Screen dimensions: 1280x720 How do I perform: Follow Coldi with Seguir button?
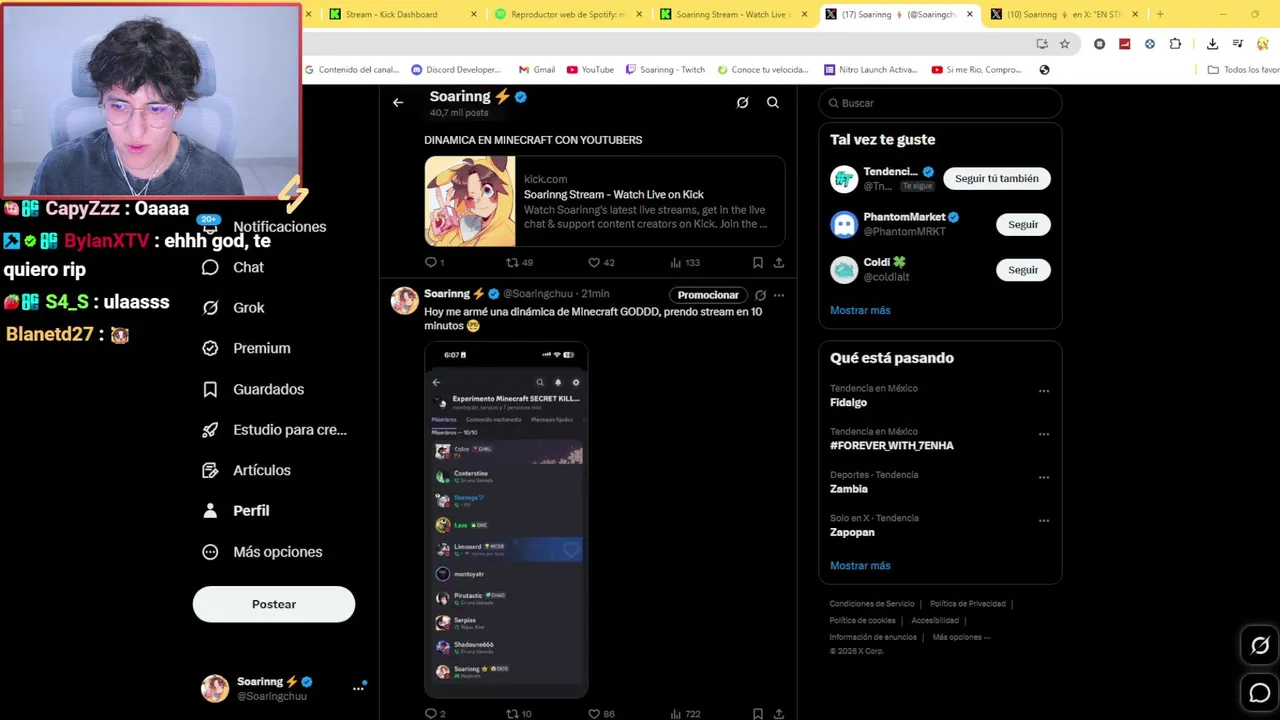pos(1023,270)
